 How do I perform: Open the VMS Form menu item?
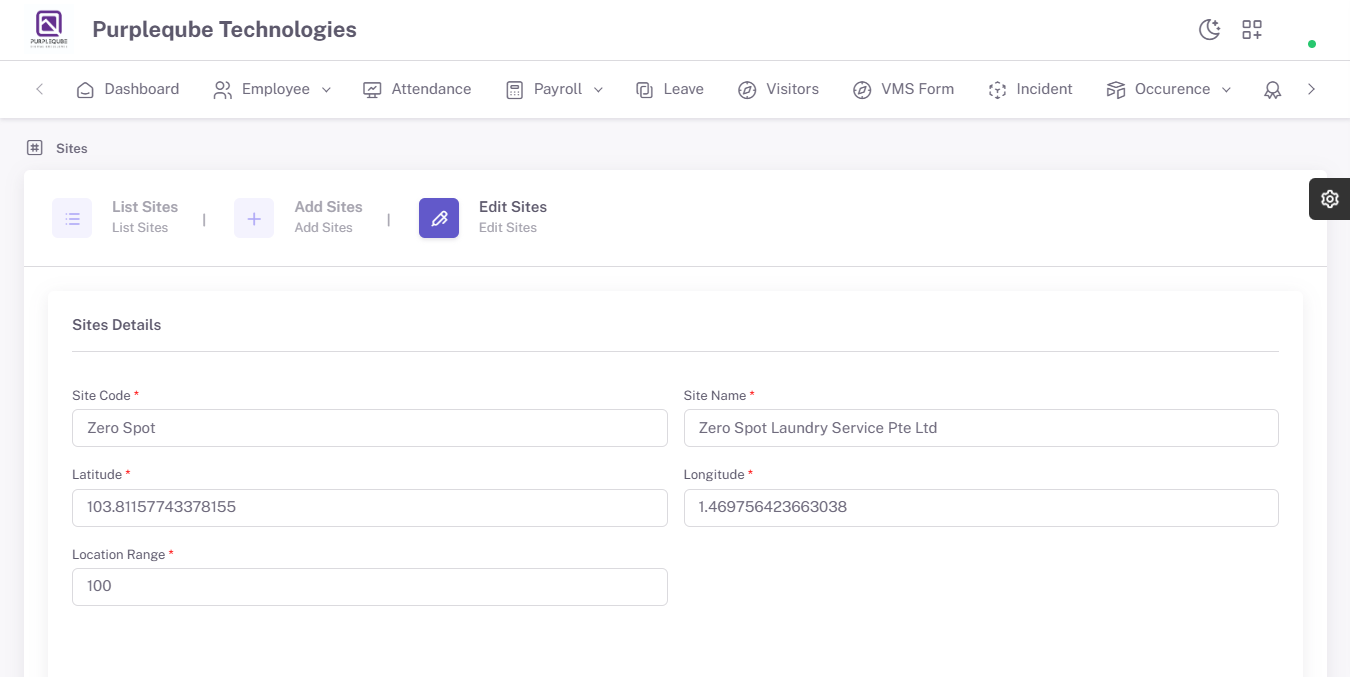coord(903,89)
